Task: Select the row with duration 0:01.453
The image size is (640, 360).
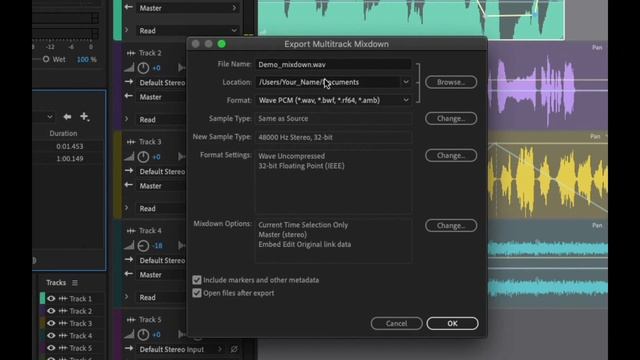Action: pos(68,146)
